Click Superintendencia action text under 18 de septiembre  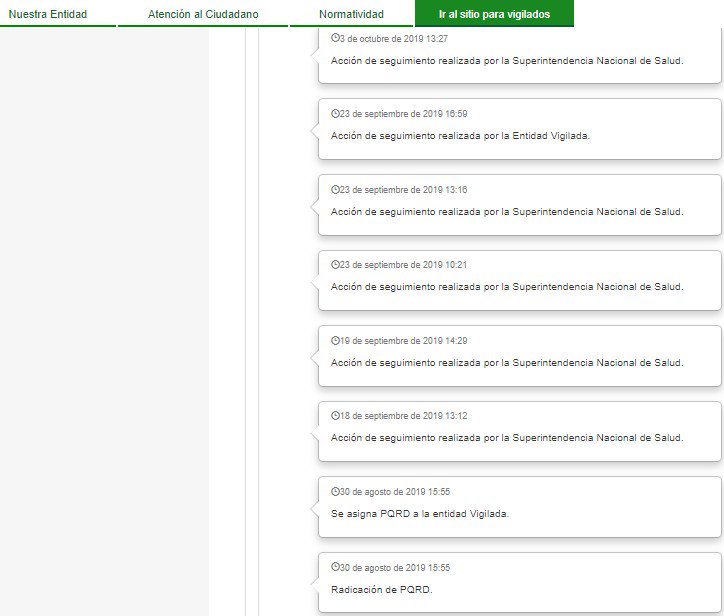tap(507, 438)
